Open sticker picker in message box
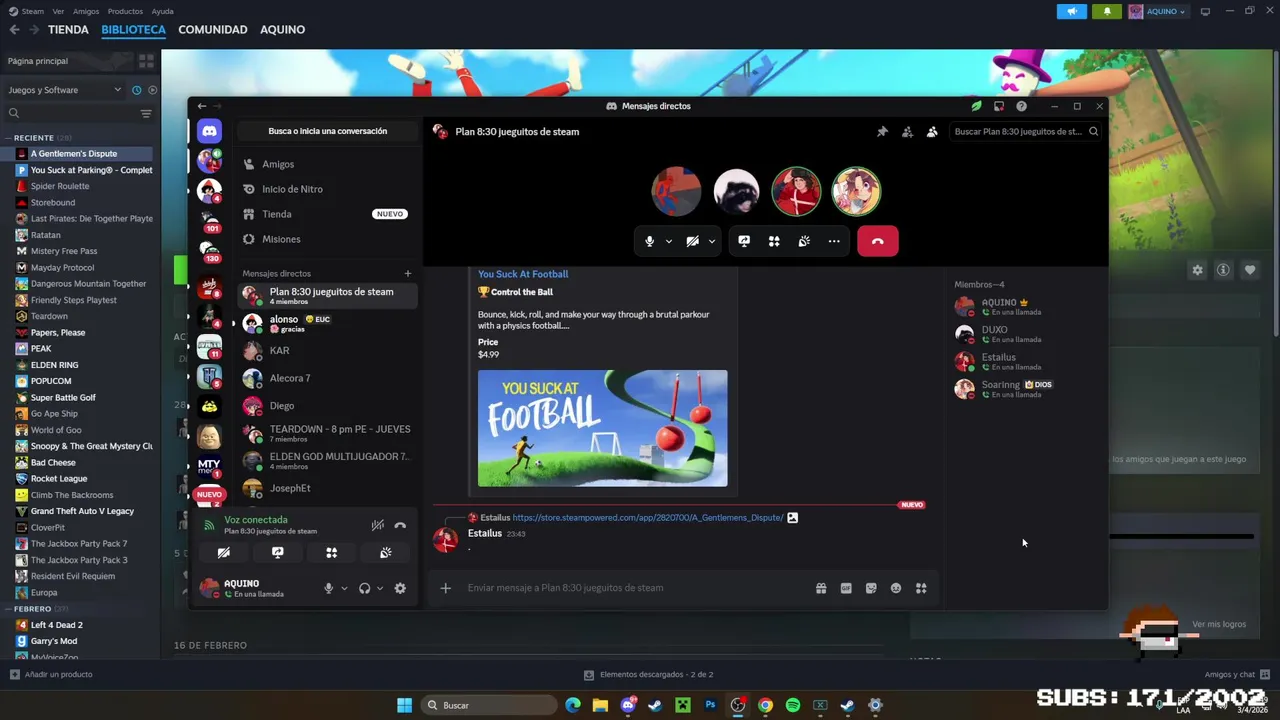The width and height of the screenshot is (1280, 720). click(871, 588)
